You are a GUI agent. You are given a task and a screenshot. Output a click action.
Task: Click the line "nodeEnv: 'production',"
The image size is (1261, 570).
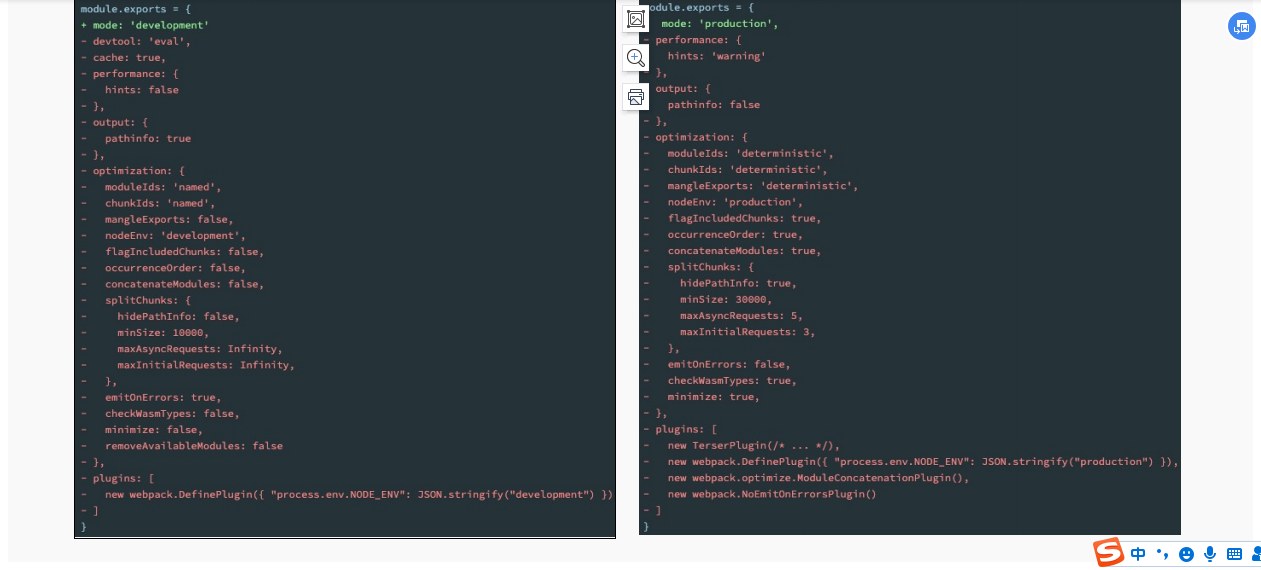735,201
